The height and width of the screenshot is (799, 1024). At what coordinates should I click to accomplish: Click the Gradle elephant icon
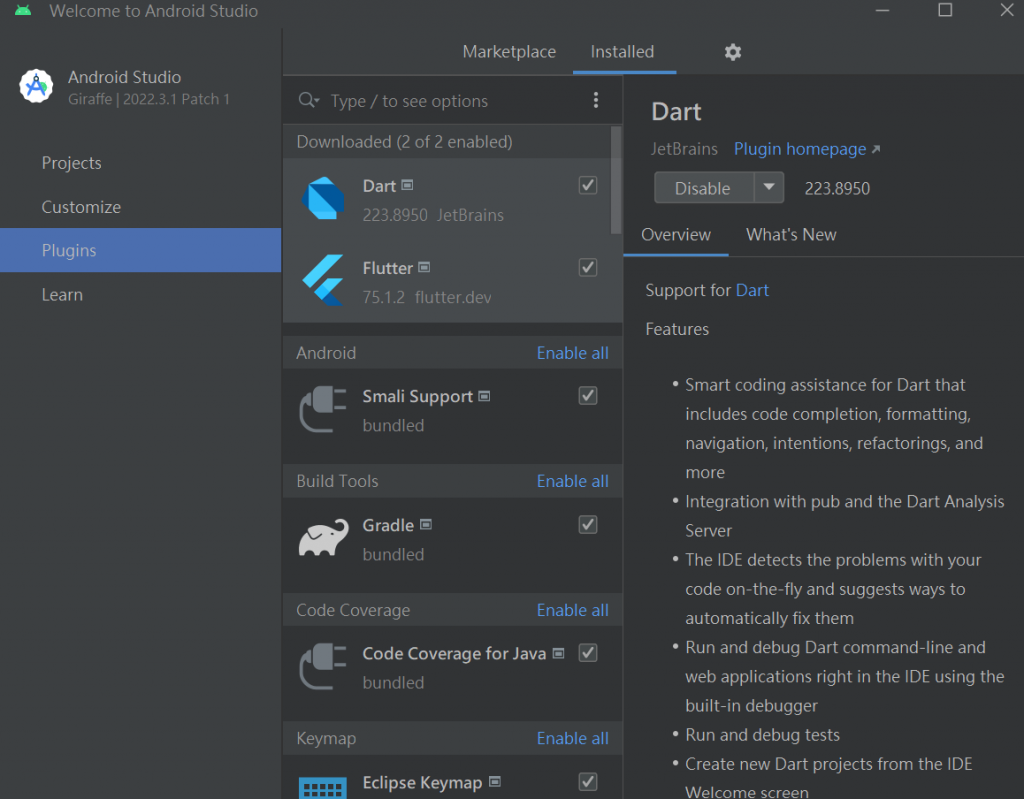[323, 538]
